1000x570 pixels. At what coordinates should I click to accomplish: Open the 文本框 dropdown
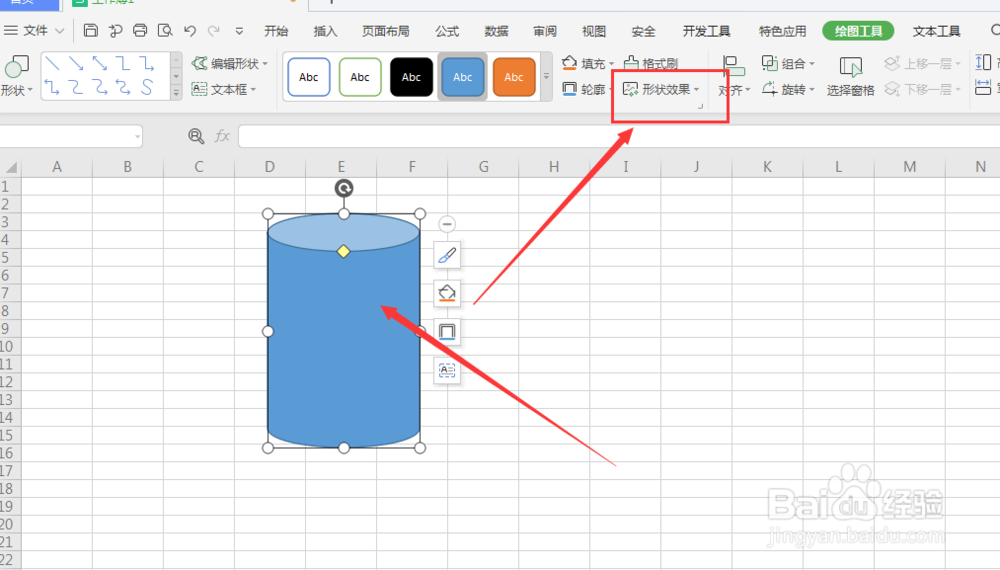pos(224,89)
